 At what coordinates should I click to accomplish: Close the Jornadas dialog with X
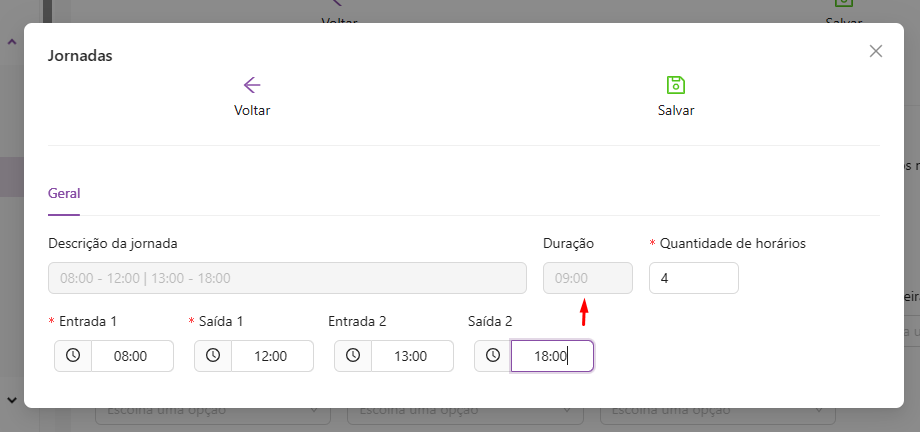tap(876, 51)
